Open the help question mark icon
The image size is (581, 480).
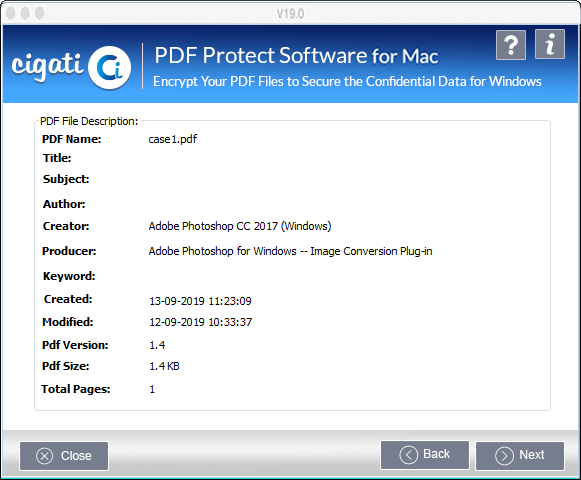[511, 45]
